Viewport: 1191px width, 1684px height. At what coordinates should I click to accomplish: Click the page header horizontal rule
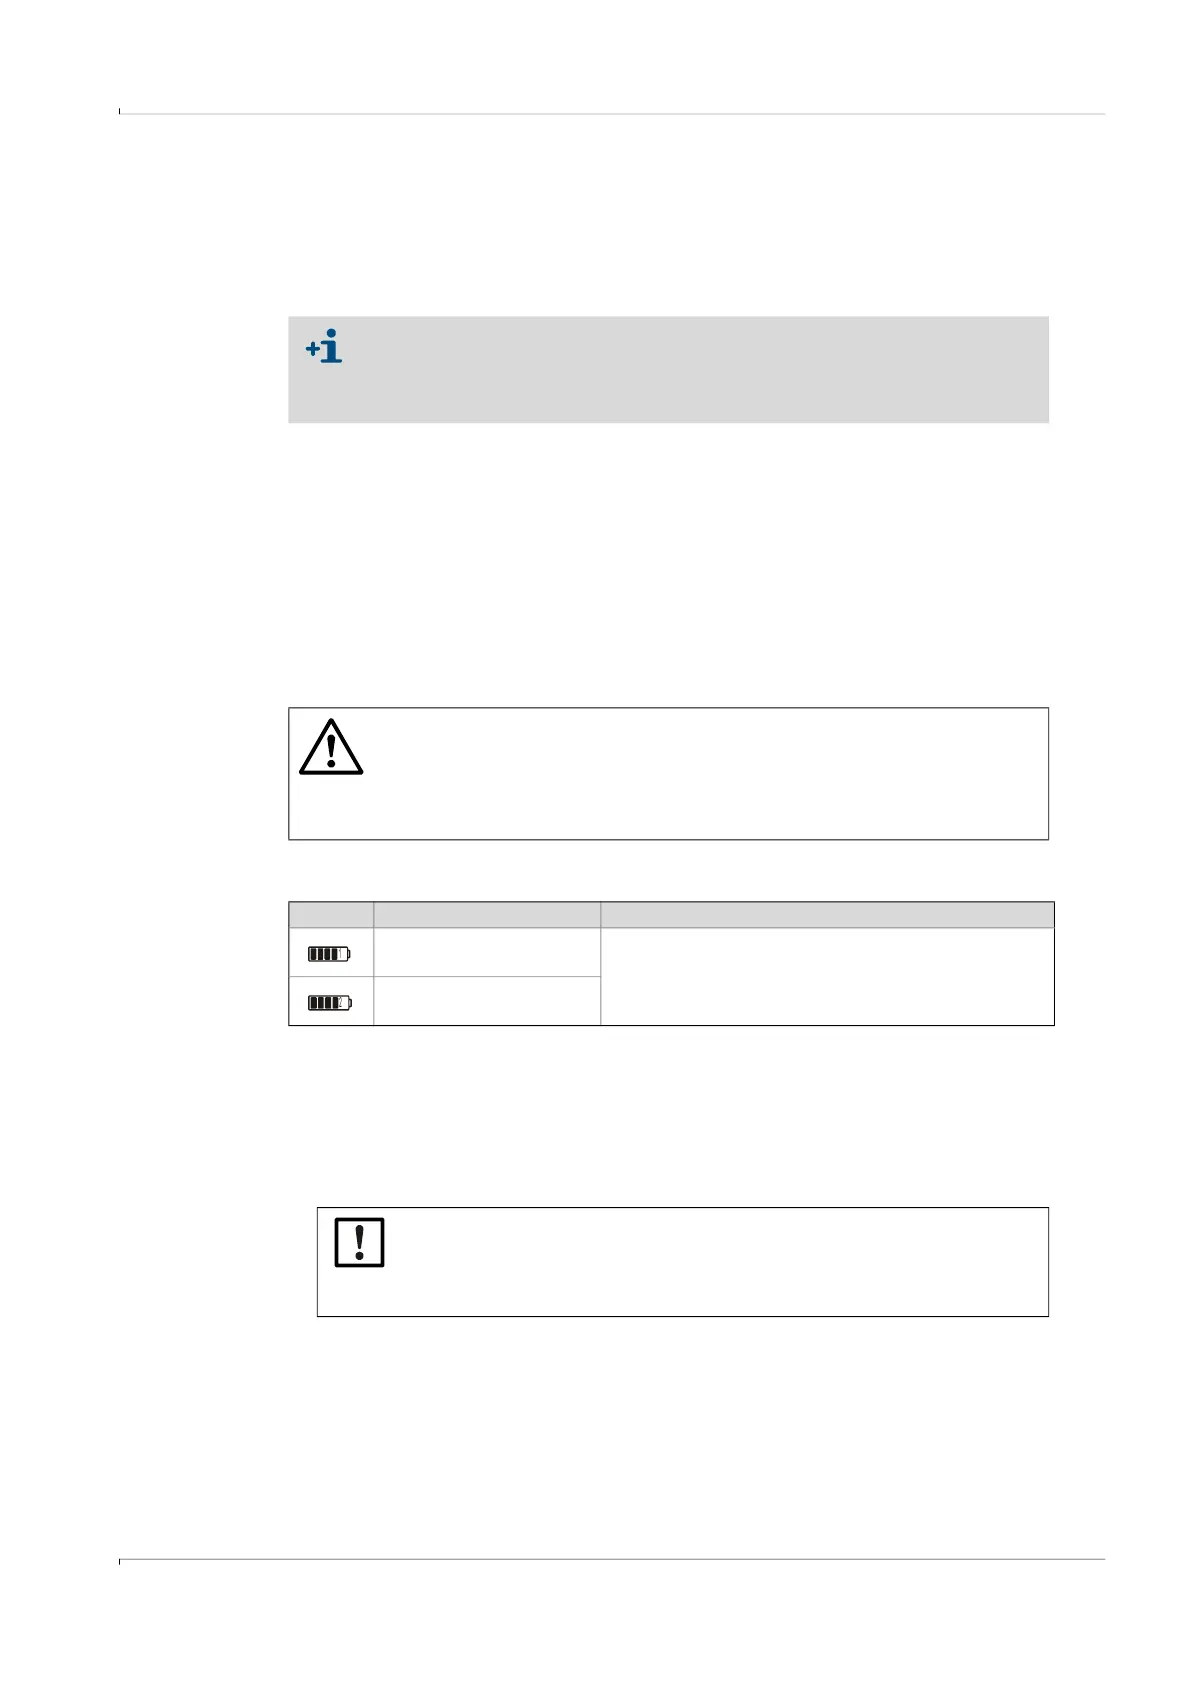pyautogui.click(x=612, y=114)
